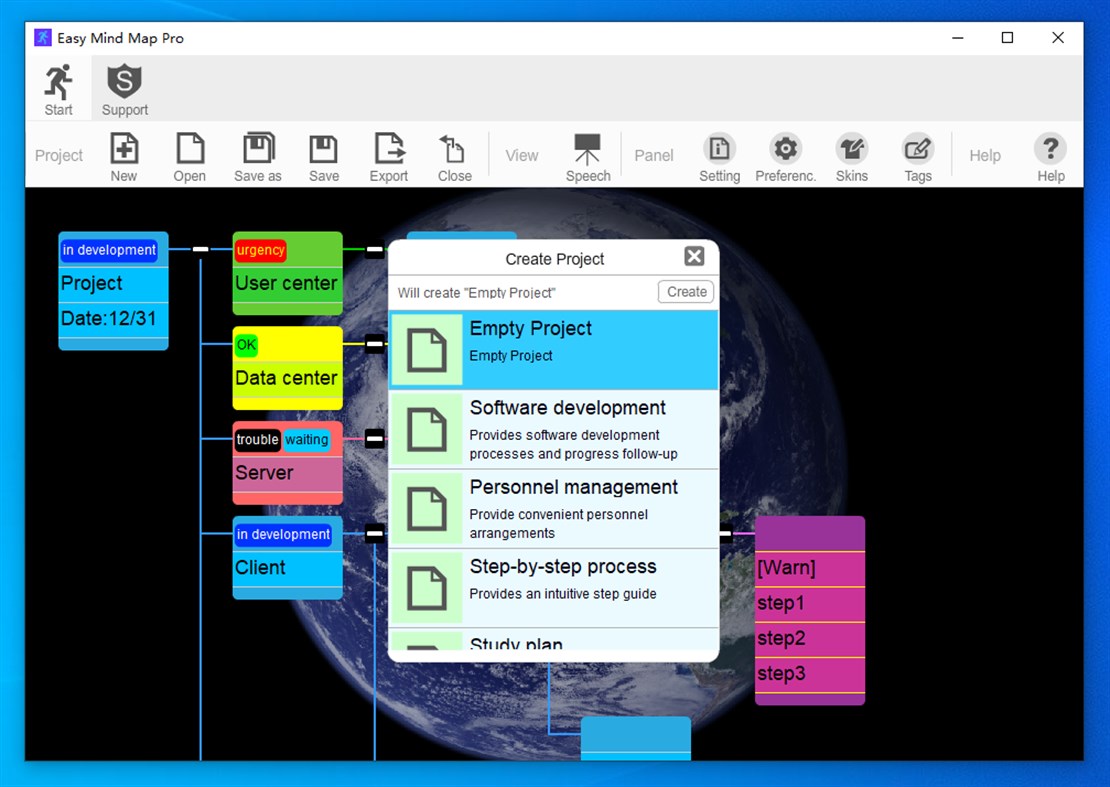Select the Start tab
1110x787 pixels.
[58, 88]
